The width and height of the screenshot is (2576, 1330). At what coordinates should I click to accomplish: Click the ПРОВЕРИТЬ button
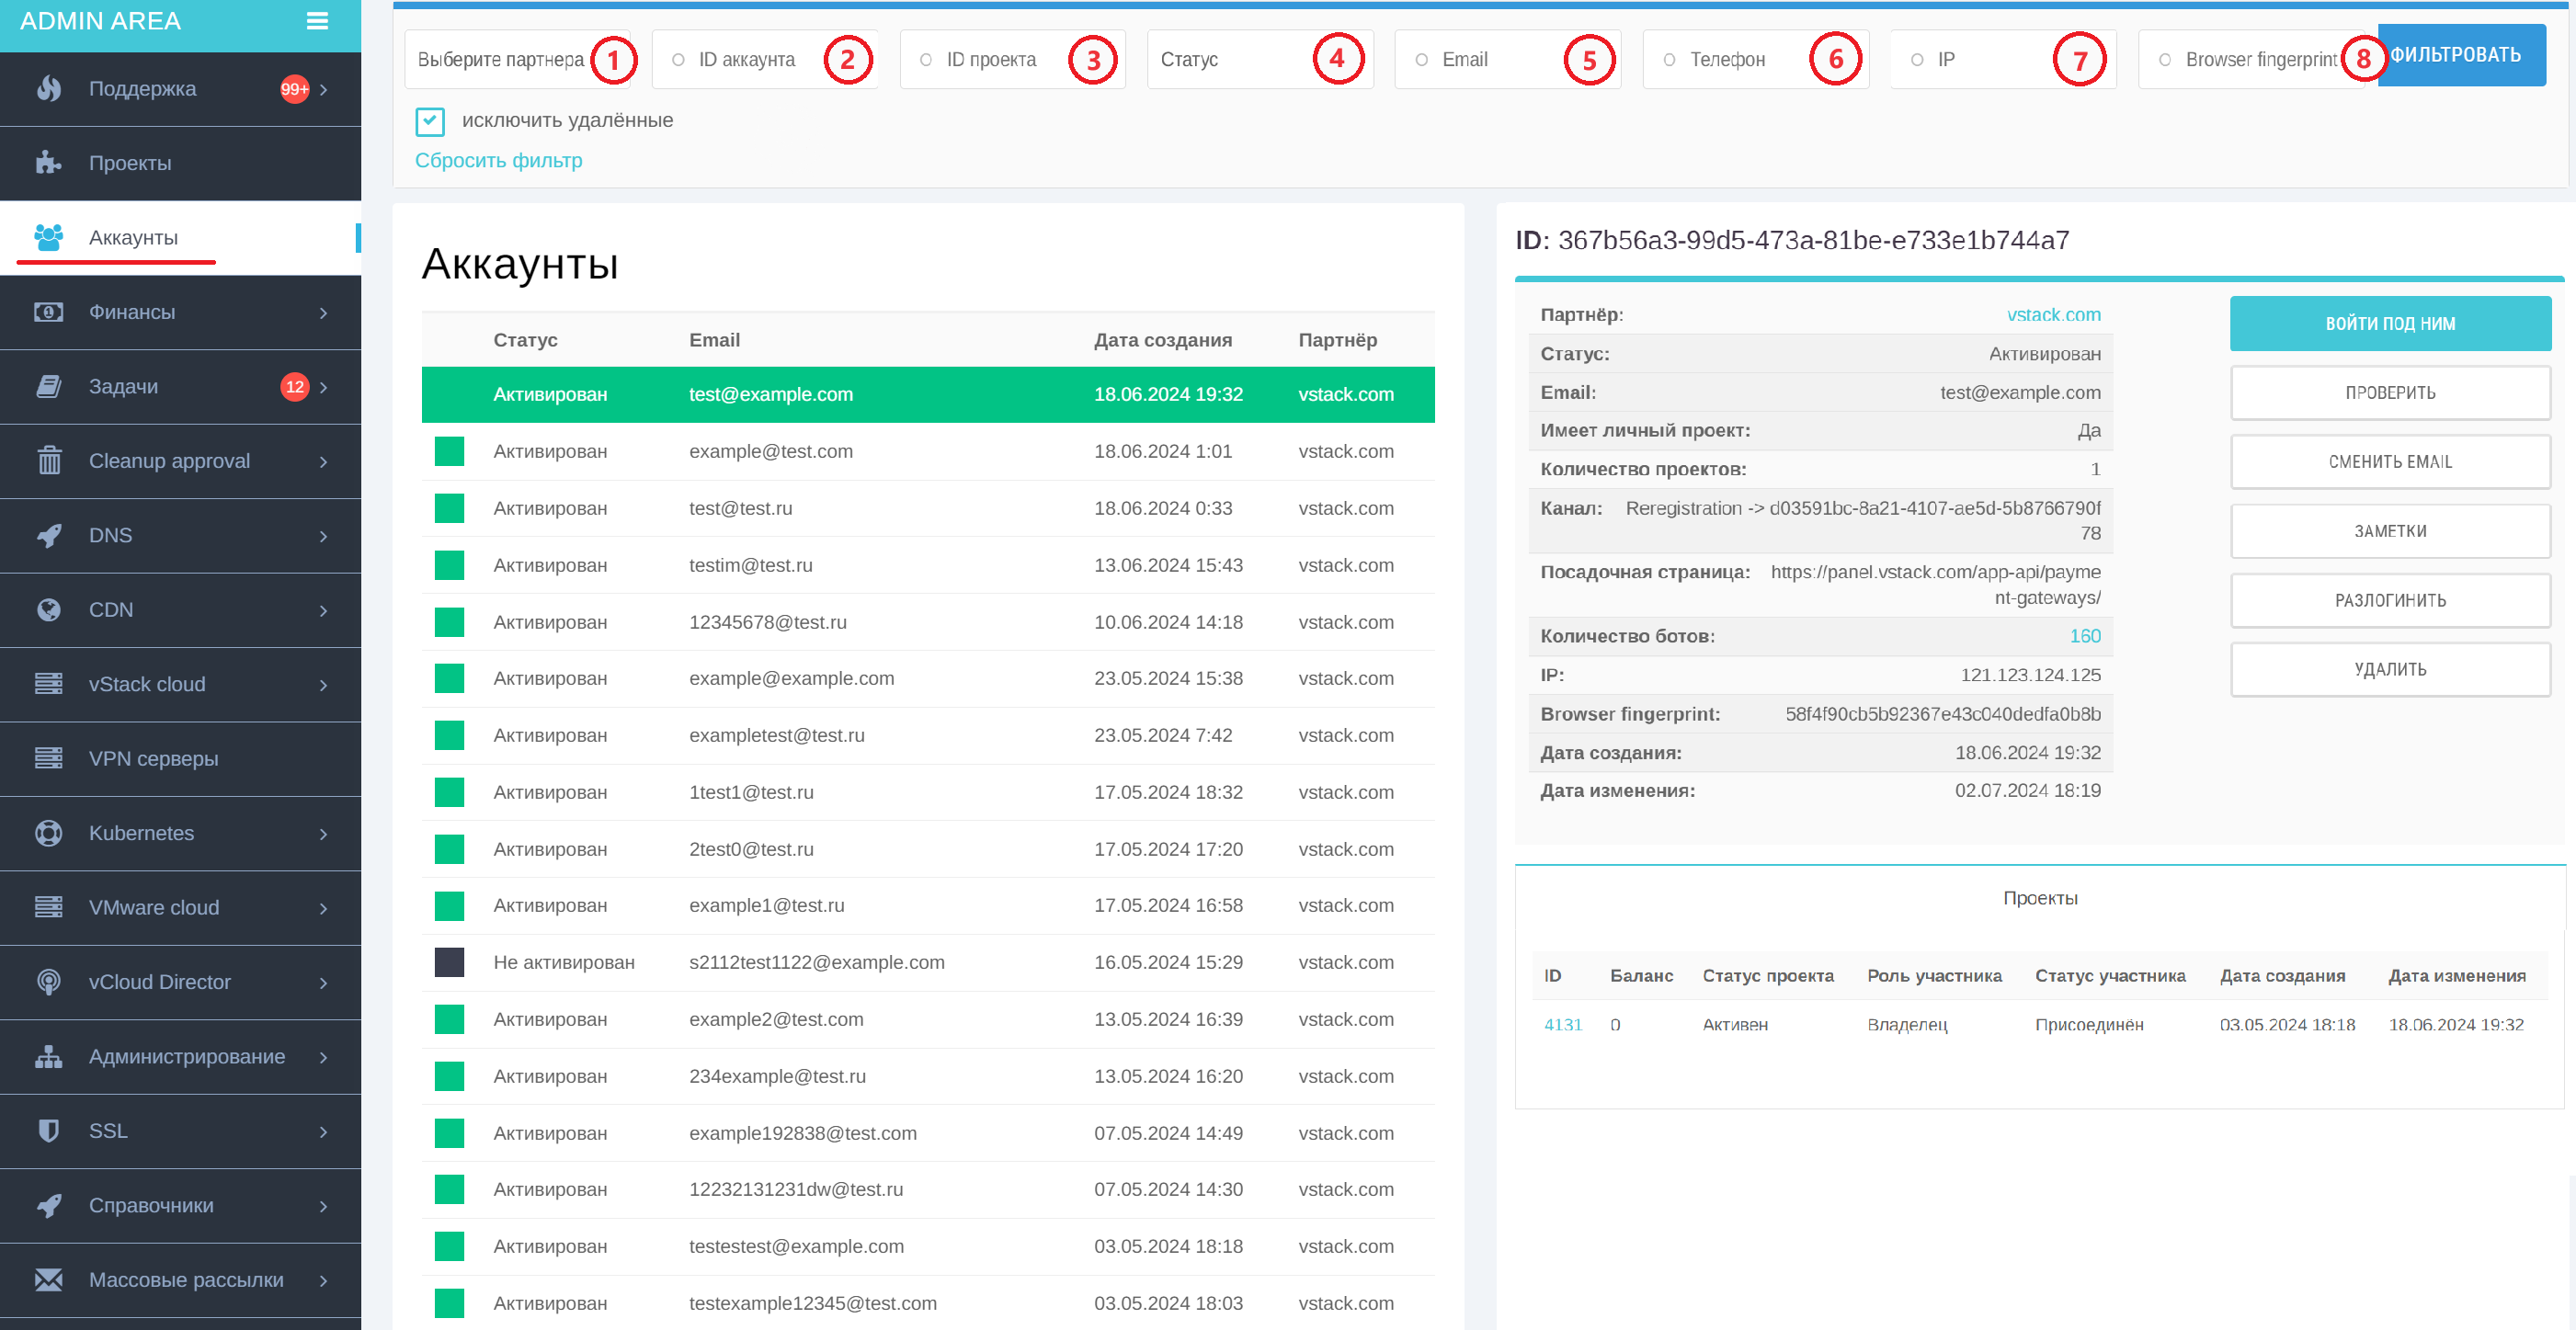pyautogui.click(x=2390, y=393)
